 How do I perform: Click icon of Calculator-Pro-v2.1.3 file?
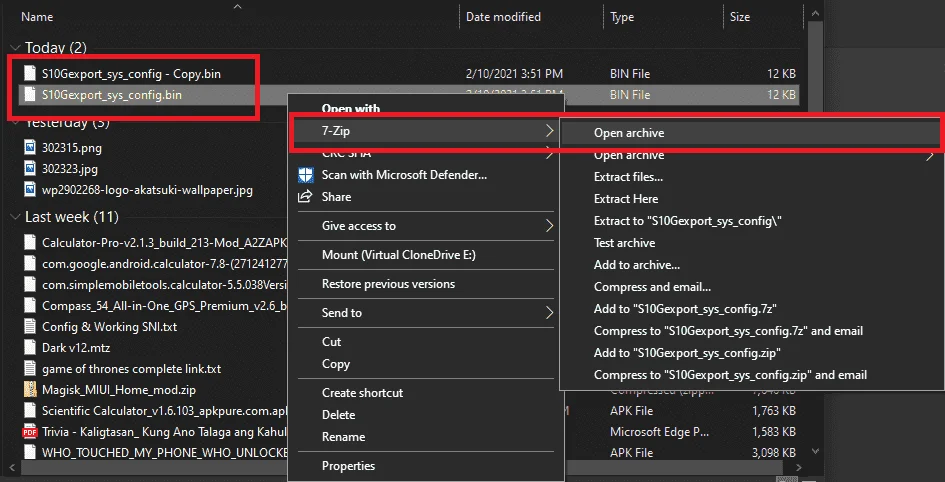point(30,243)
